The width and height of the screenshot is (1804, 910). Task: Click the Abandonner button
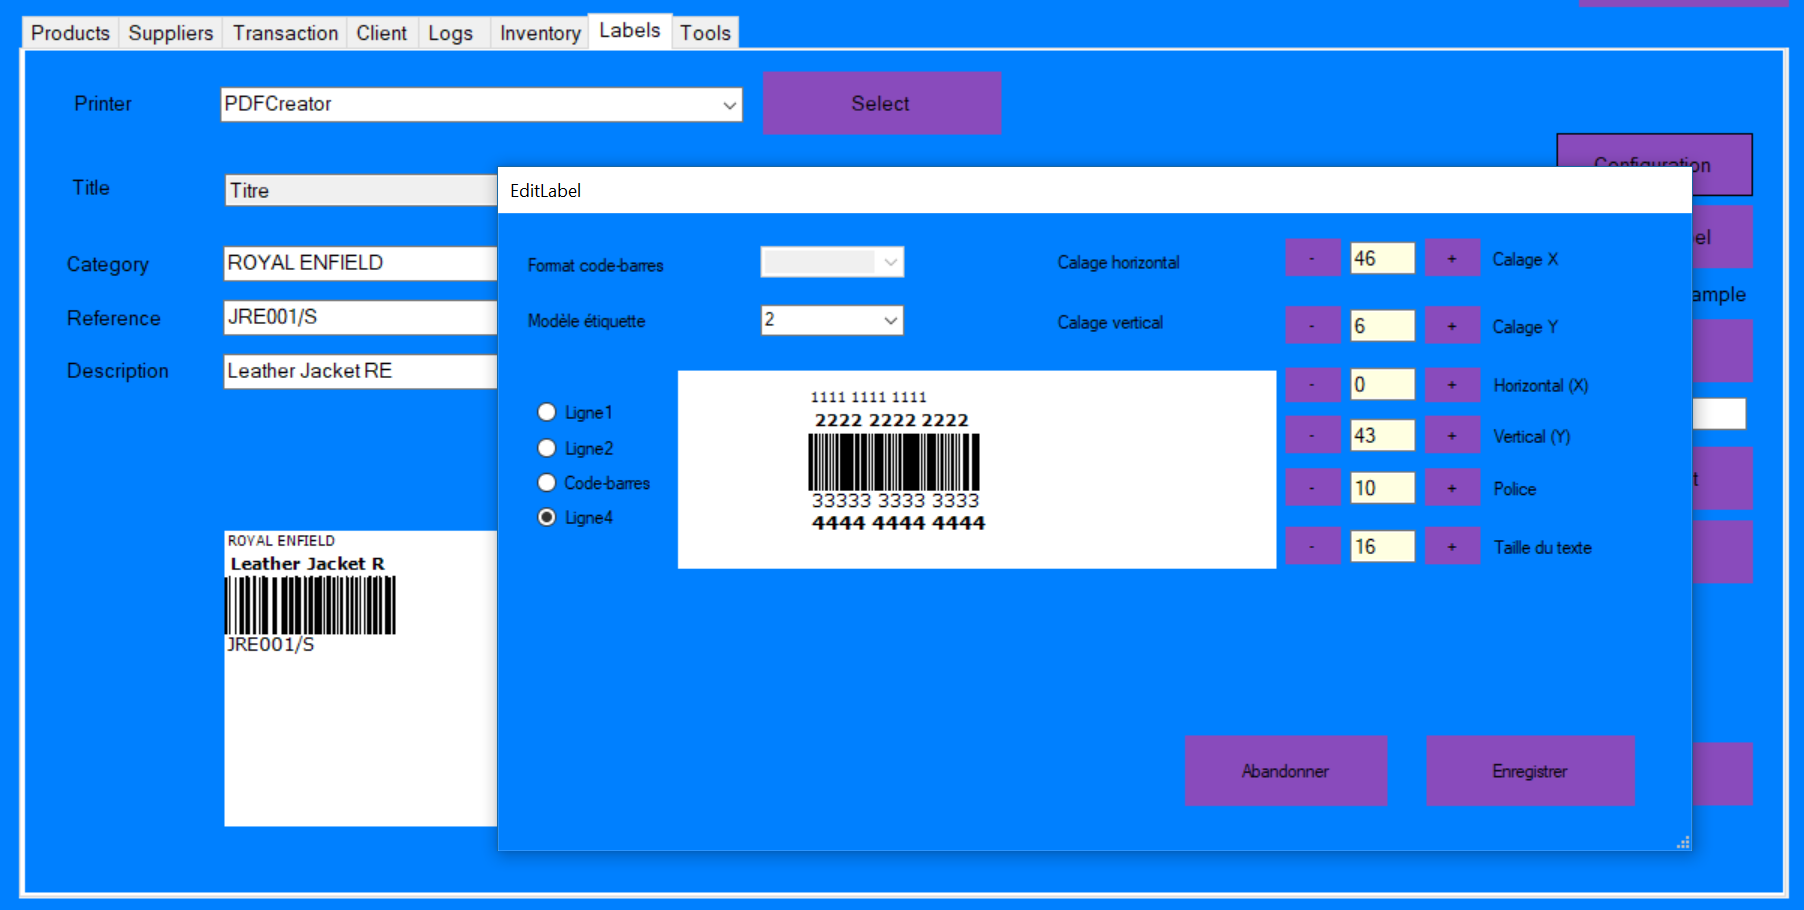[x=1286, y=770]
